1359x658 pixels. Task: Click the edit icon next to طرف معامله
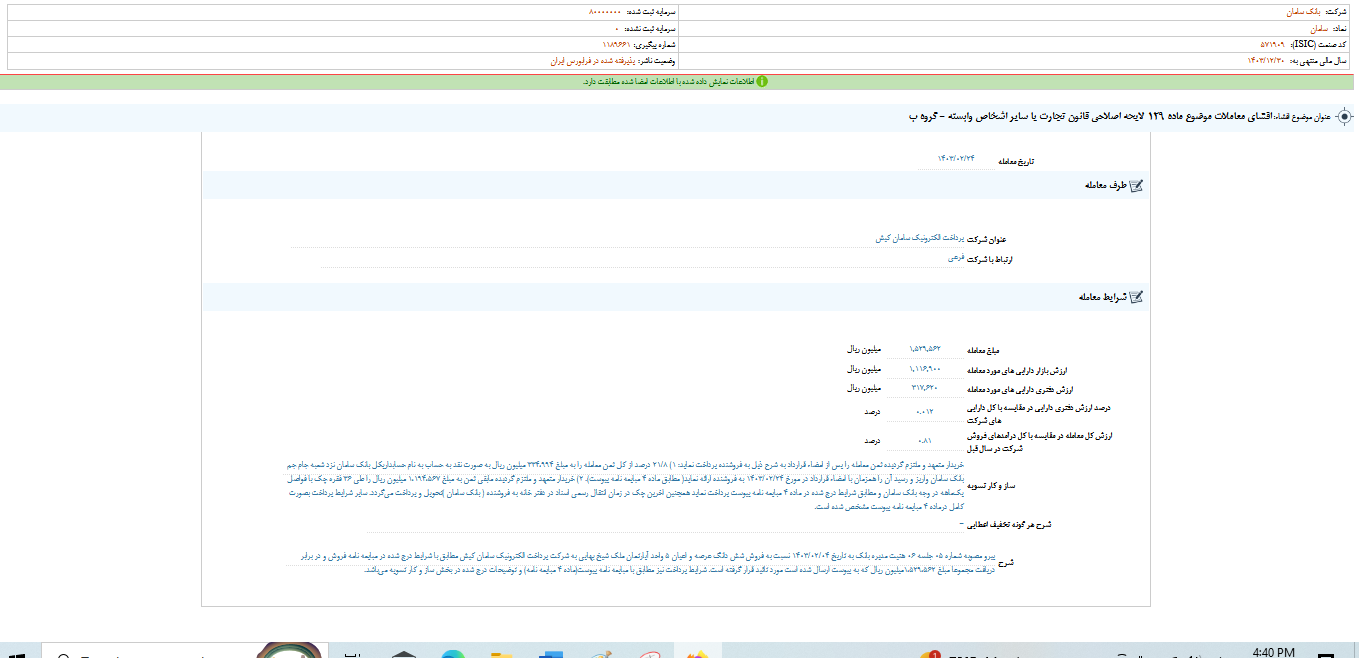[1136, 186]
